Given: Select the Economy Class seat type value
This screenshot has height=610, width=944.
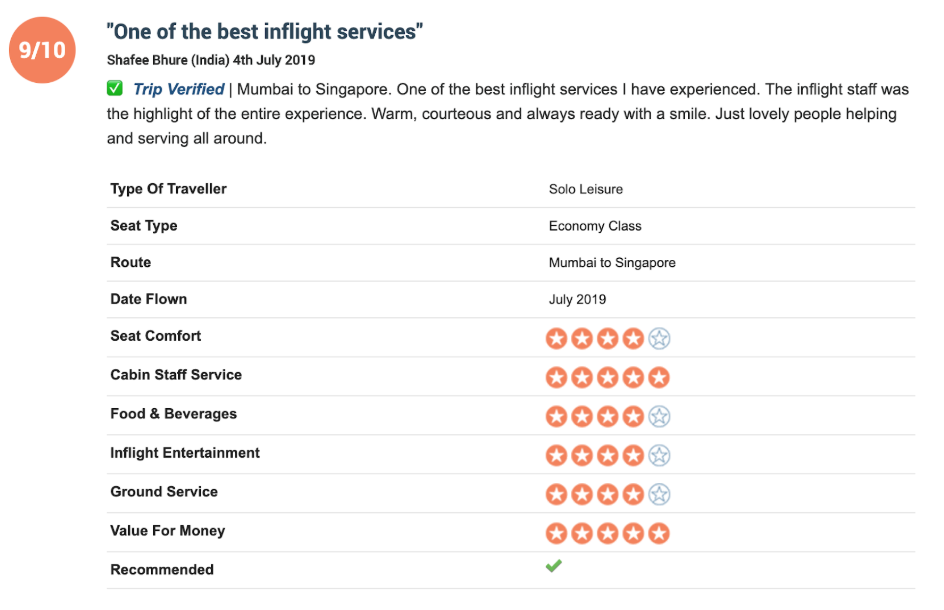Looking at the screenshot, I should 595,226.
